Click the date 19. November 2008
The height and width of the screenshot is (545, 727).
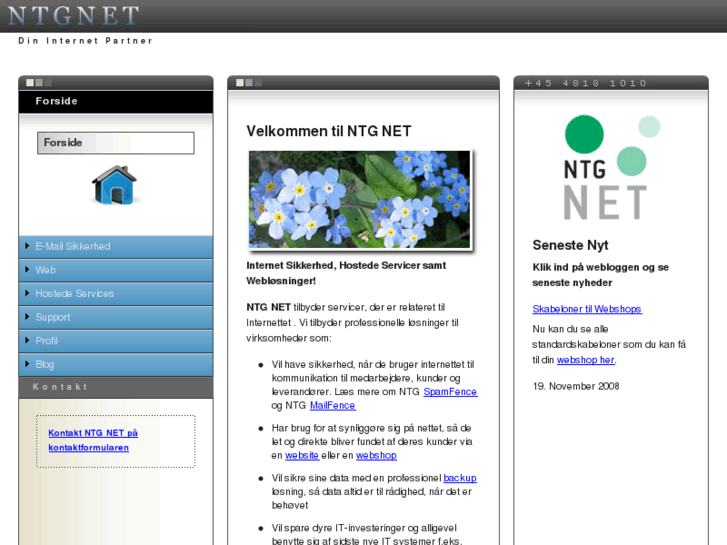[576, 386]
